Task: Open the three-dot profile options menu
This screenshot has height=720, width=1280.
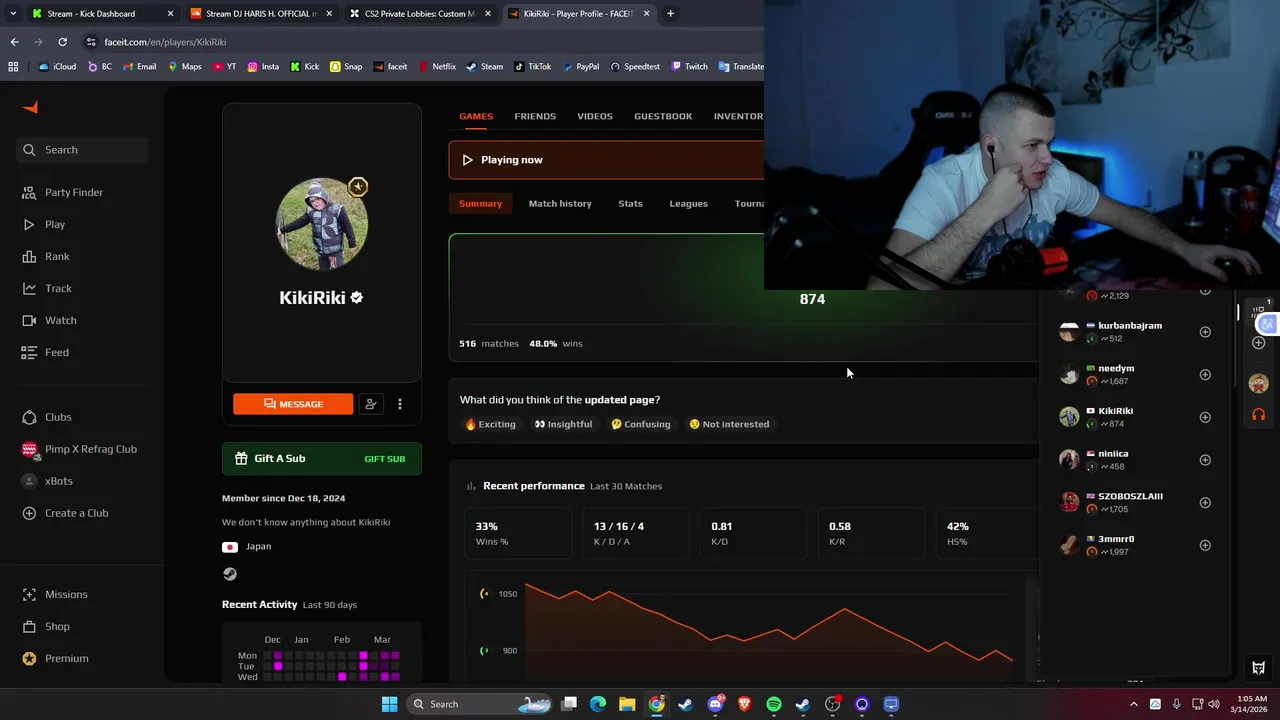Action: tap(400, 404)
